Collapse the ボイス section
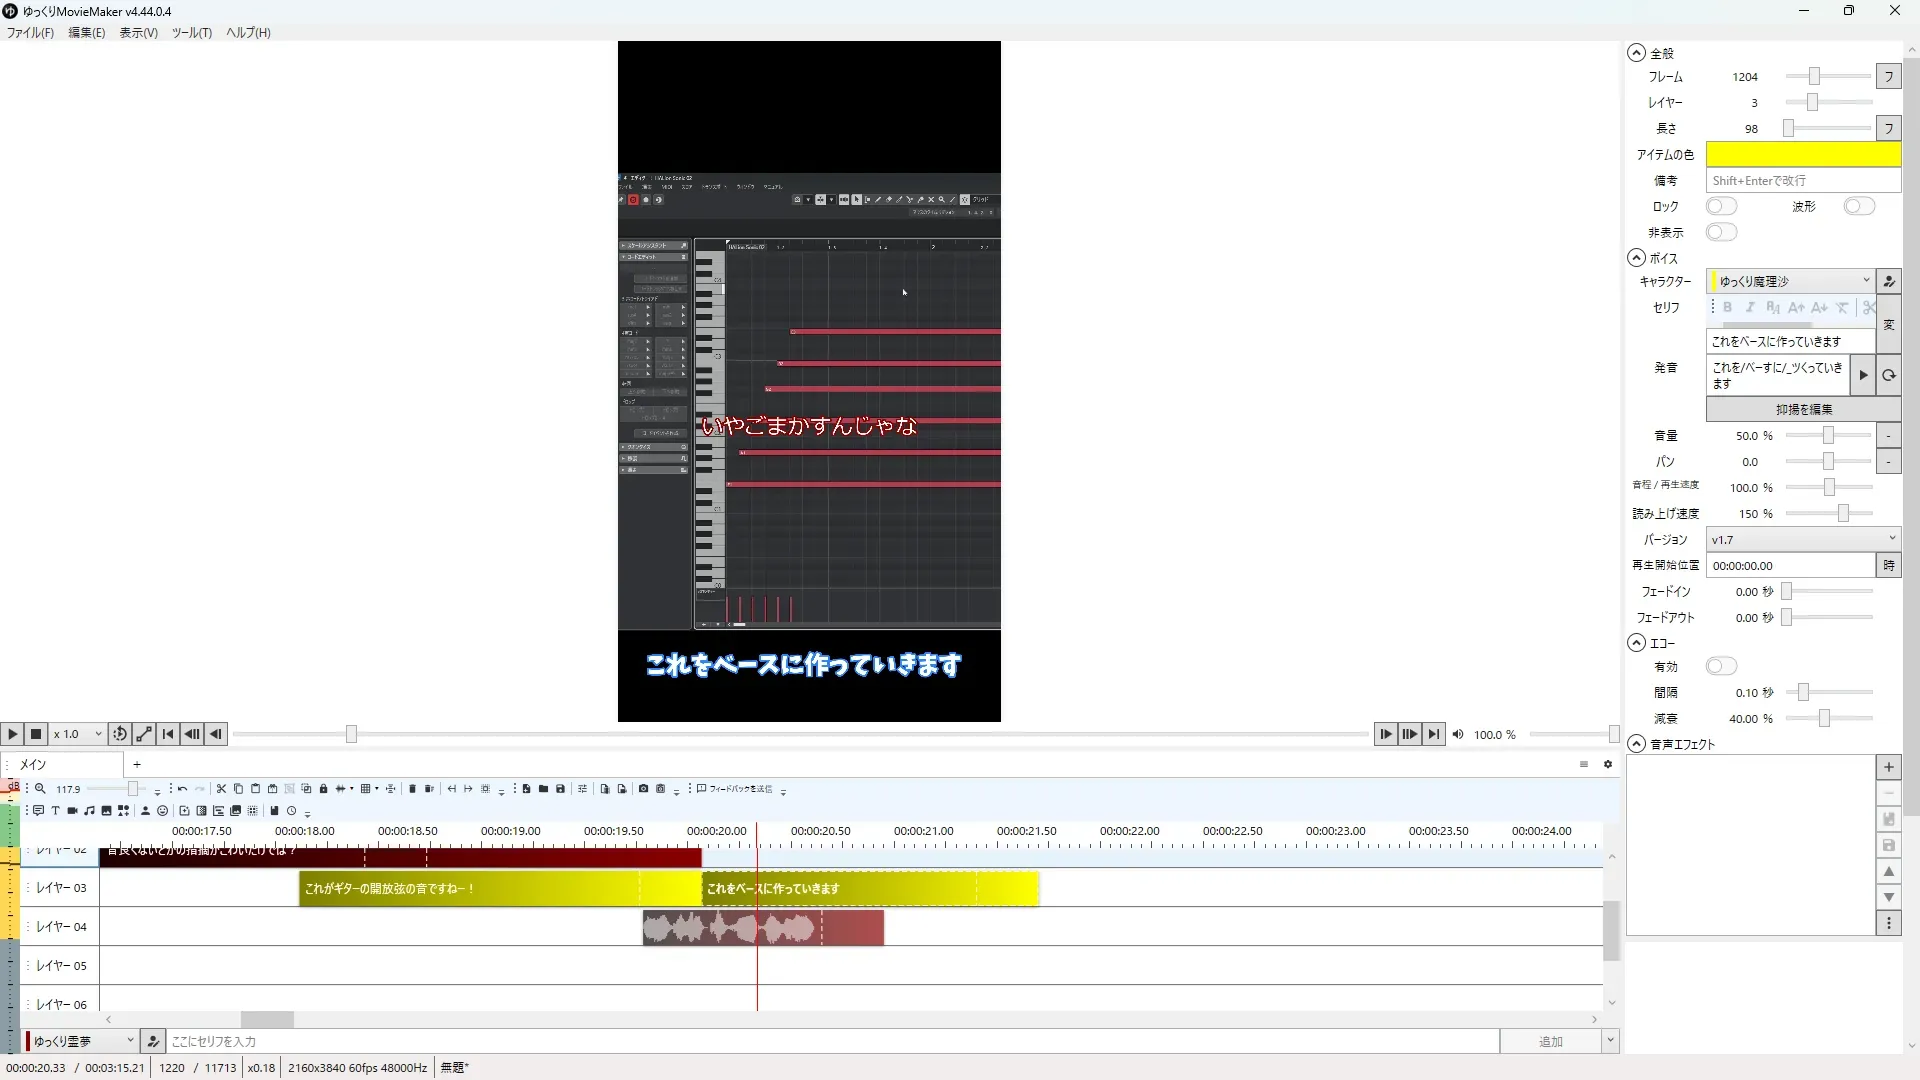Viewport: 1920px width, 1080px height. 1637,258
